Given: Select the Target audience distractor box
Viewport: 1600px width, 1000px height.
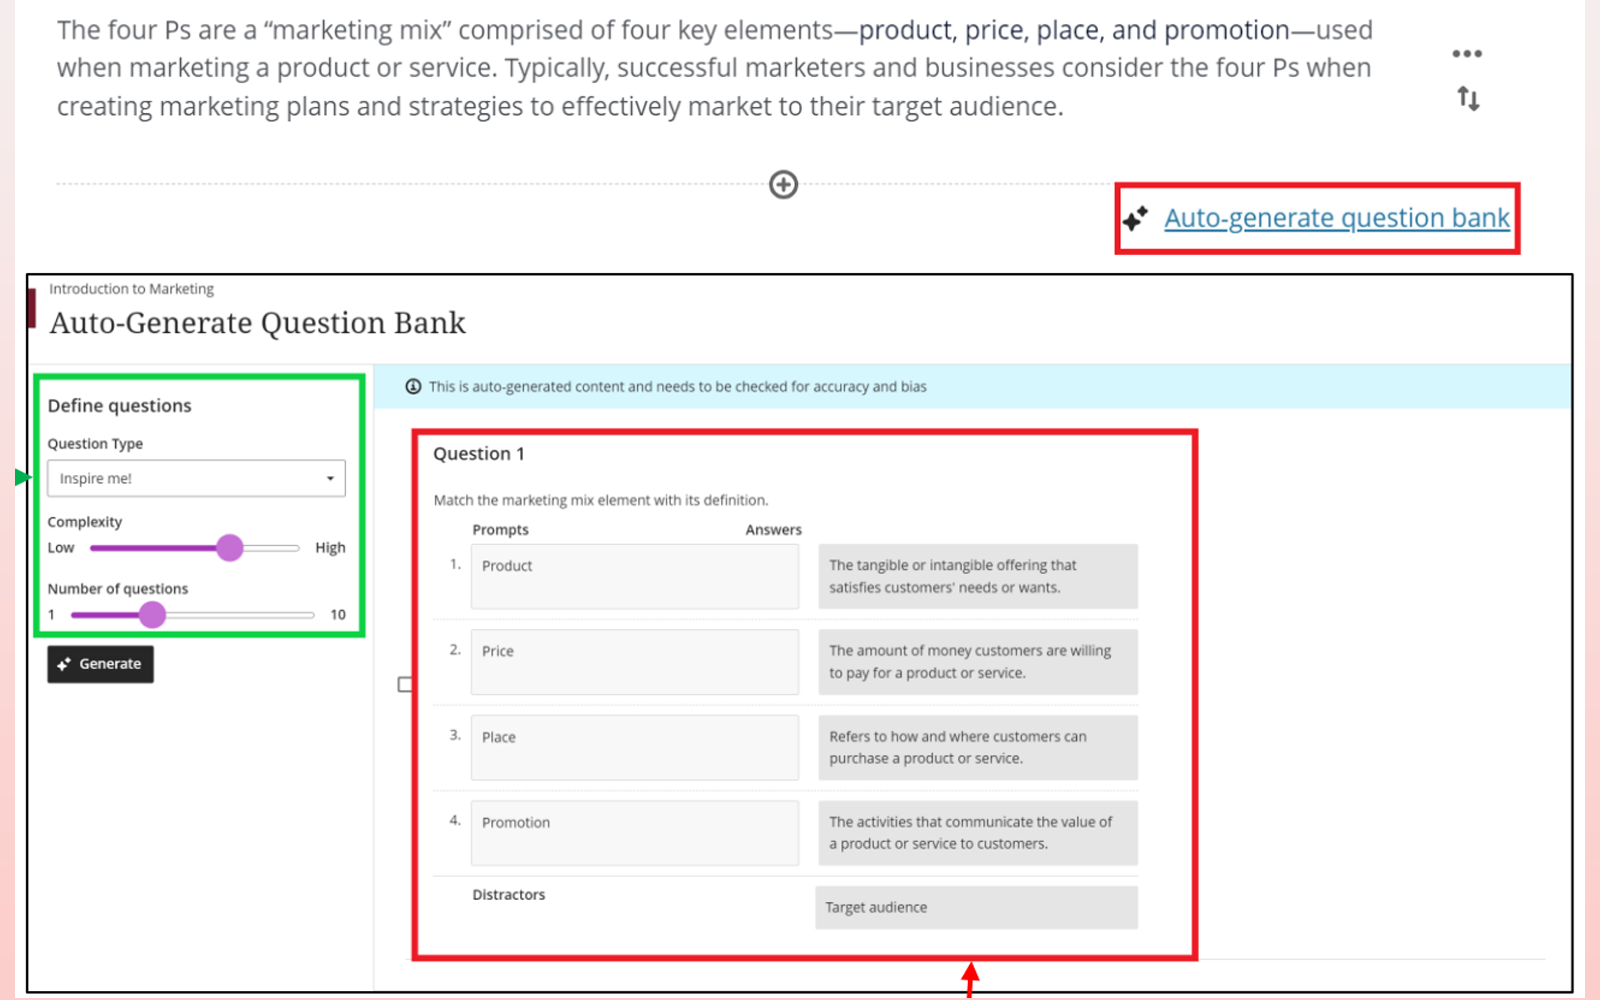Looking at the screenshot, I should click(x=976, y=908).
